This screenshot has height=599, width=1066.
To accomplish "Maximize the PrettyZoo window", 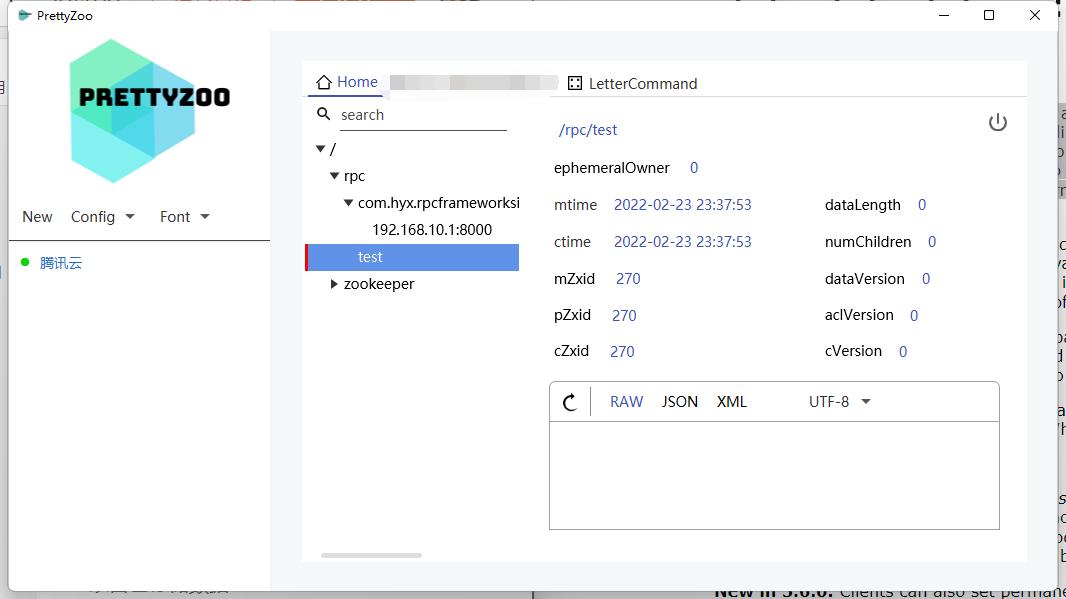I will (x=989, y=15).
